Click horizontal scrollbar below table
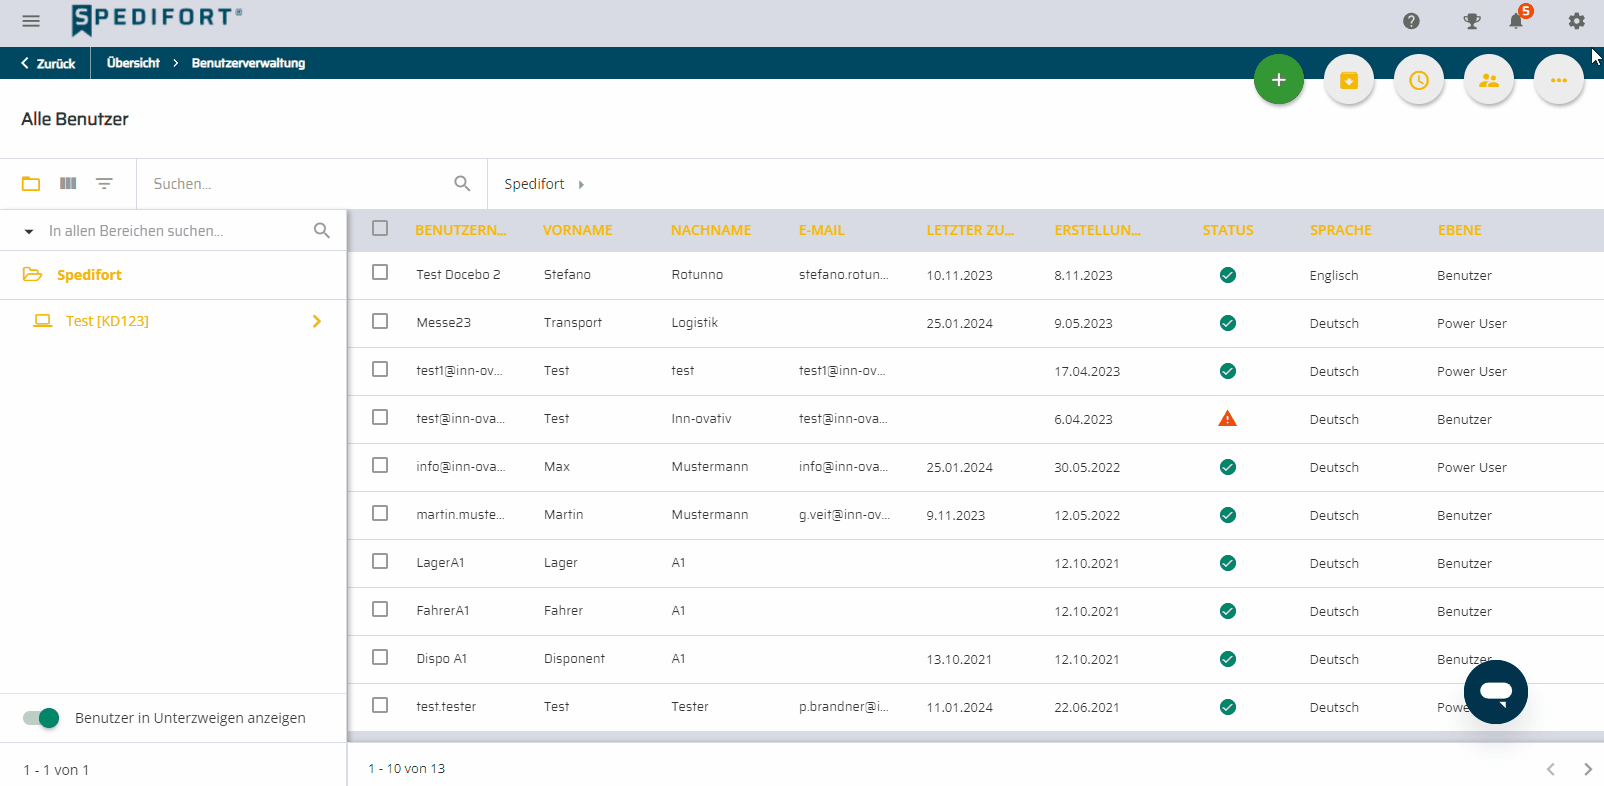The height and width of the screenshot is (786, 1604). (975, 737)
